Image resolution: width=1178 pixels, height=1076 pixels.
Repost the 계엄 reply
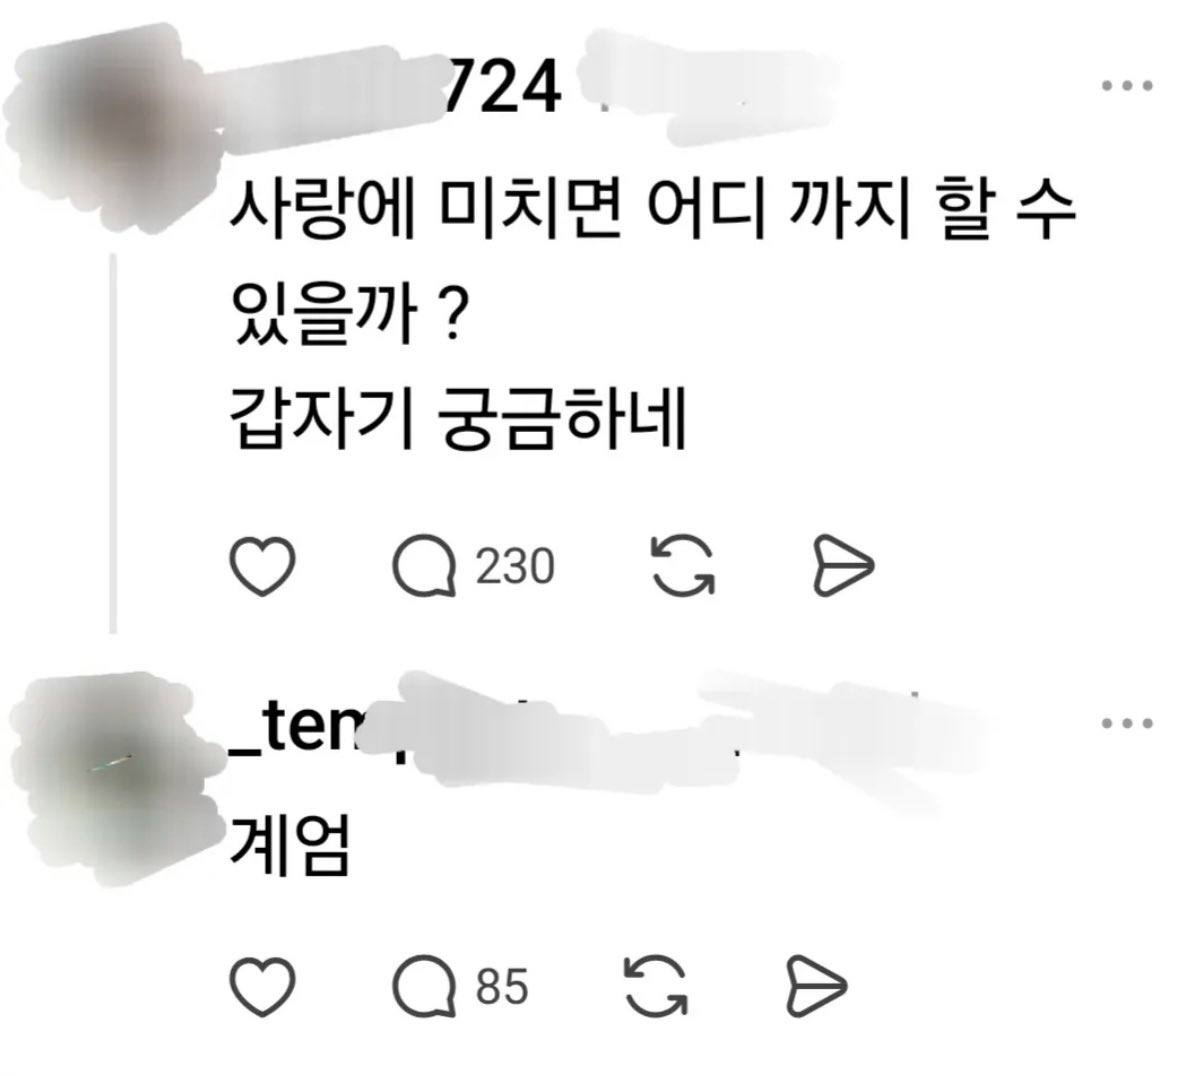click(656, 986)
